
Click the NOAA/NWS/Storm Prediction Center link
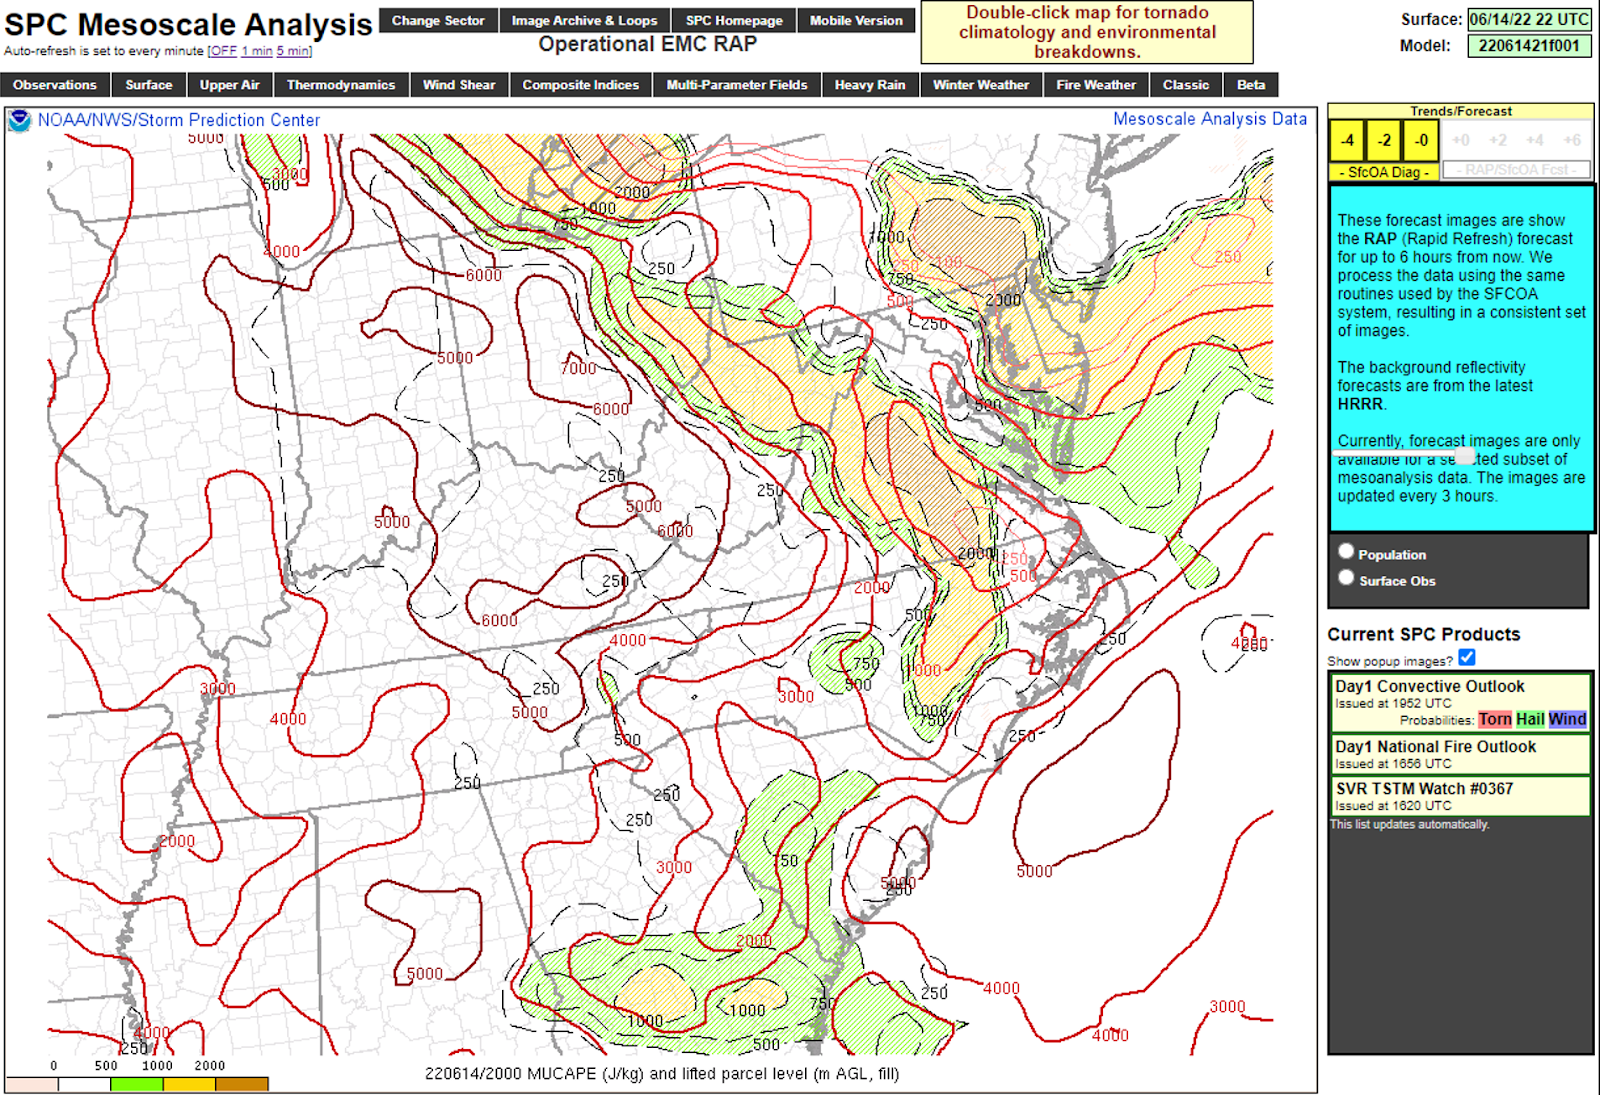point(179,120)
